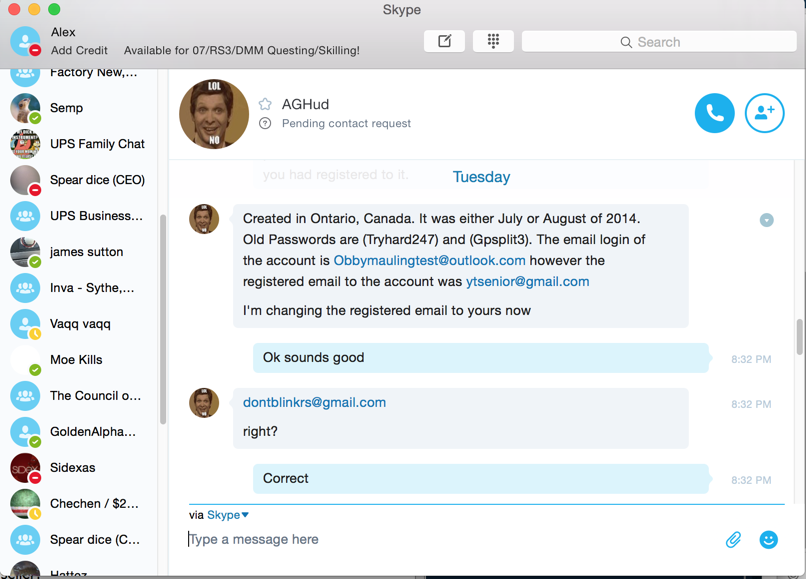The height and width of the screenshot is (579, 806).
Task: Click the 8:32 PM timestamp beside the dontblinkrs message
Action: coord(751,404)
